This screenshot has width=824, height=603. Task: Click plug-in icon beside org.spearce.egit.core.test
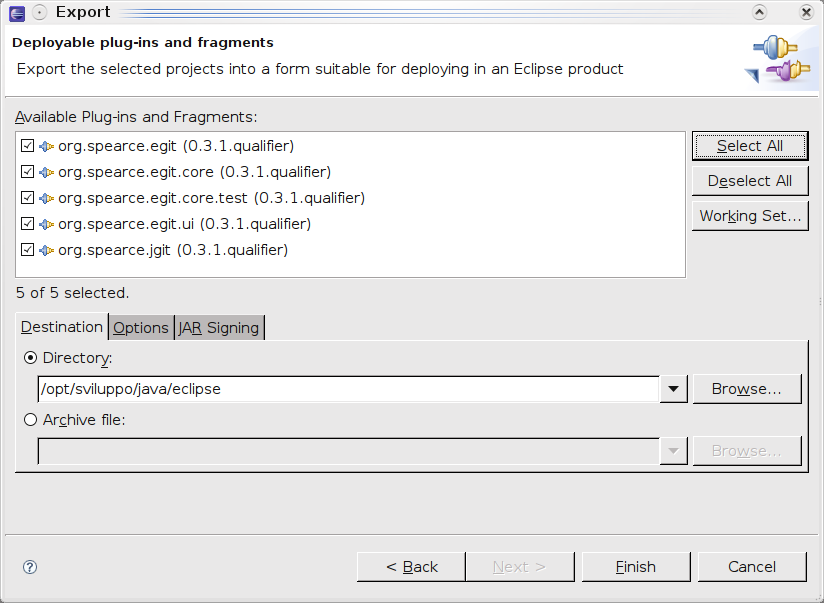pos(46,198)
